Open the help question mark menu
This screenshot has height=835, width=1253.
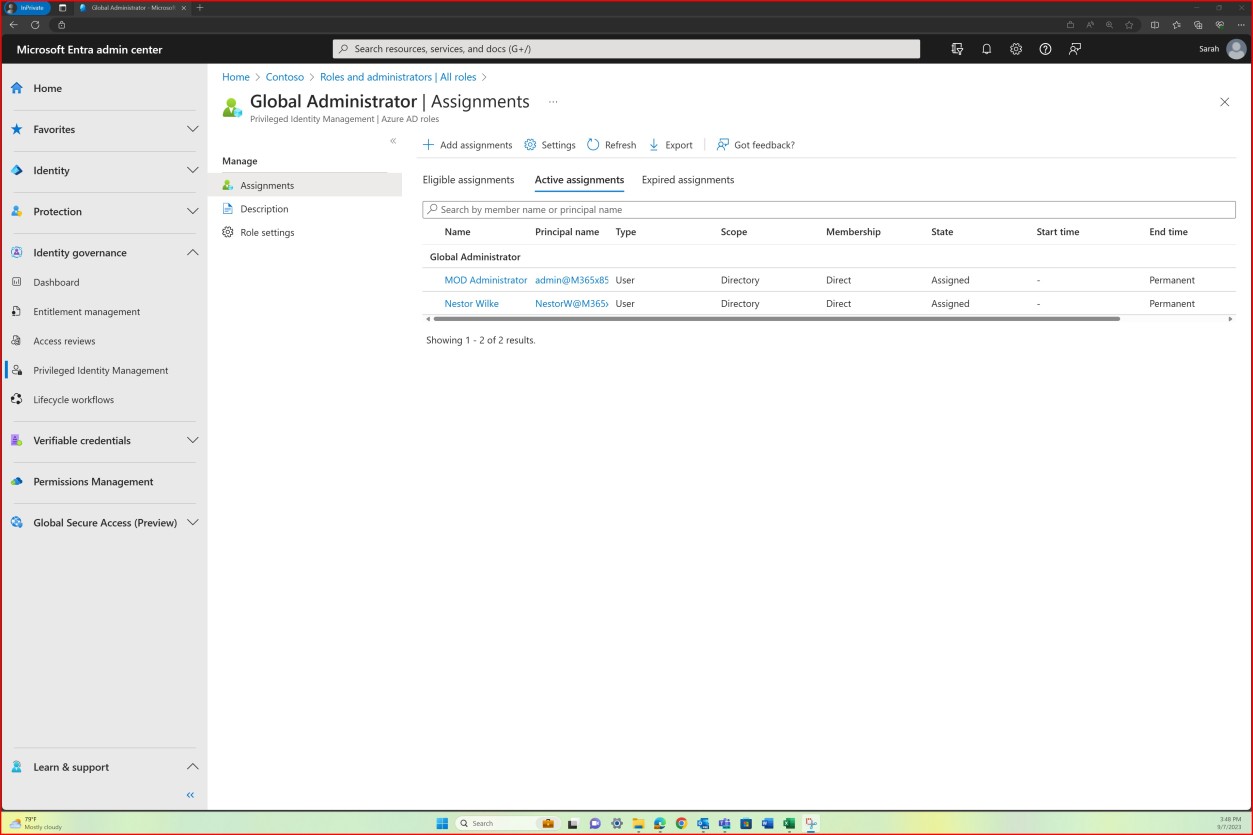pos(1045,48)
